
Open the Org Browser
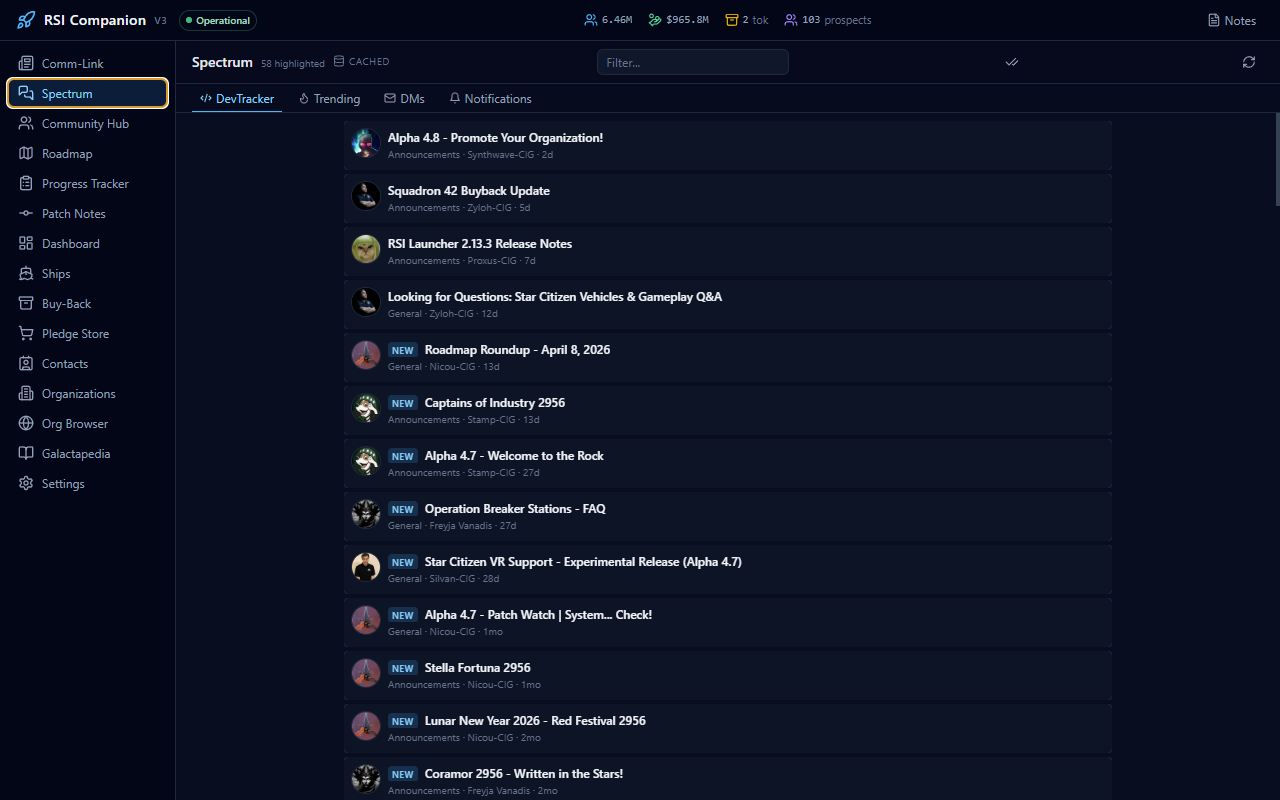pos(87,424)
